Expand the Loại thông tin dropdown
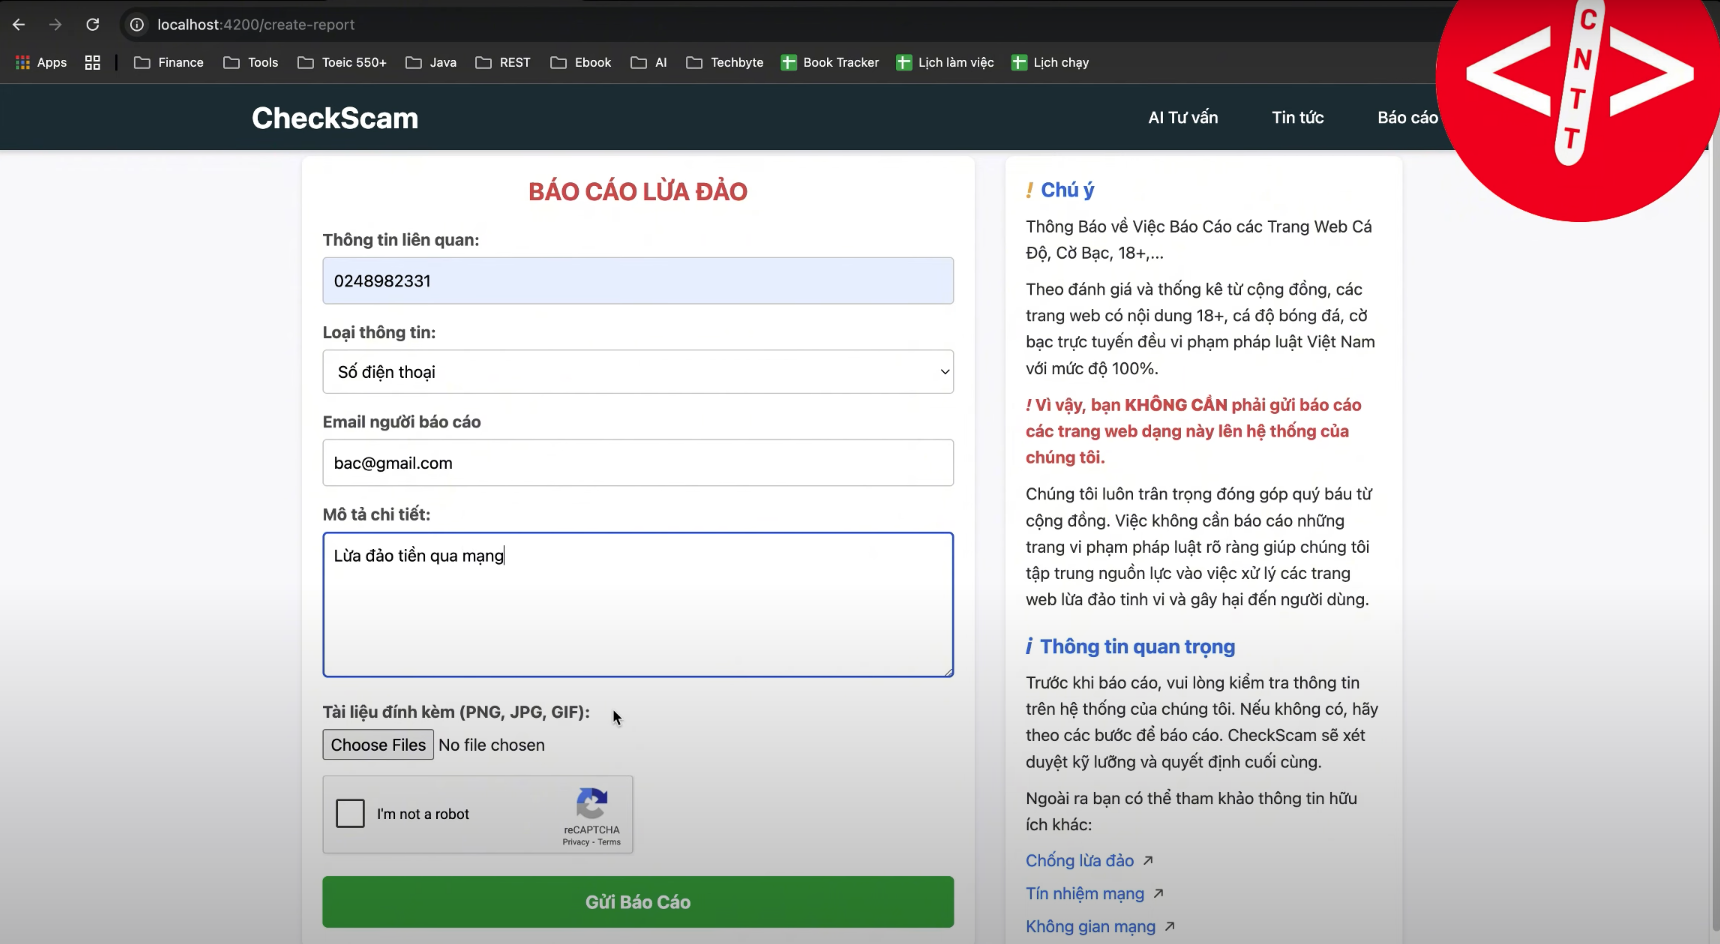 coord(638,372)
